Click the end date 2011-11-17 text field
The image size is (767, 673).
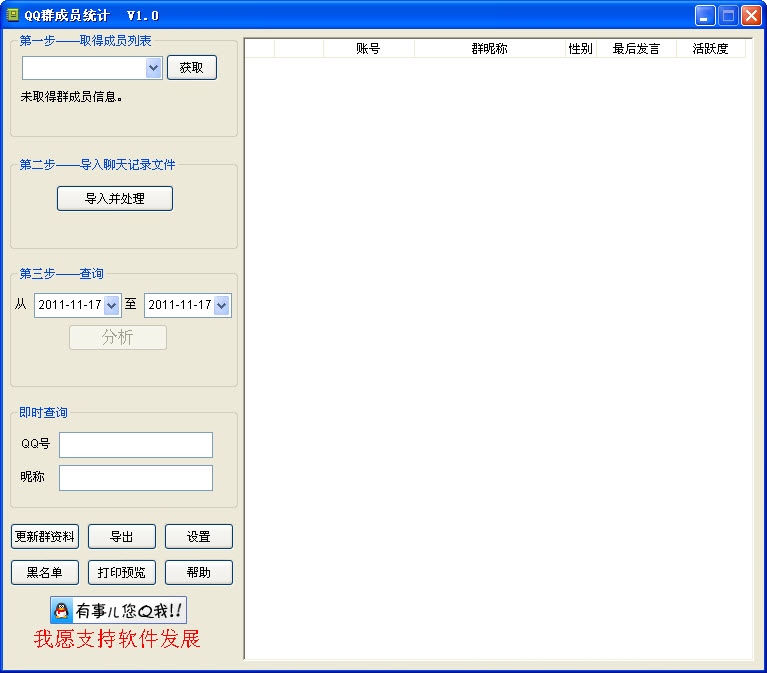click(180, 305)
